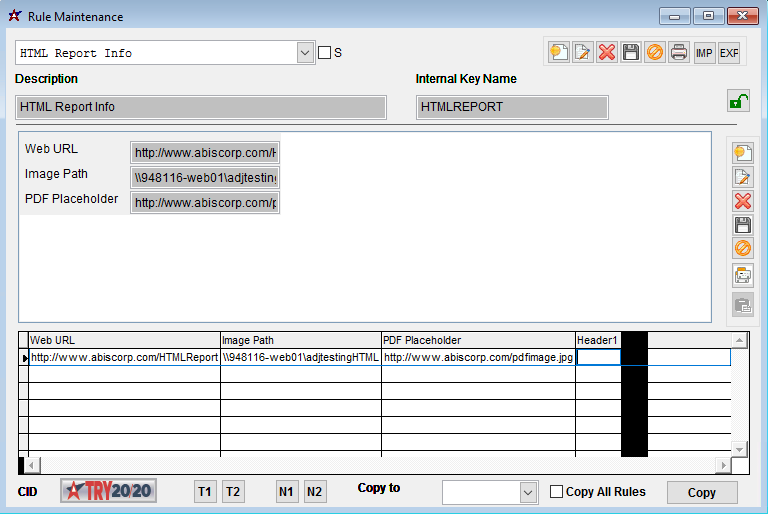Click the TRY 20/20 CID logo button
The height and width of the screenshot is (514, 768).
coord(108,491)
